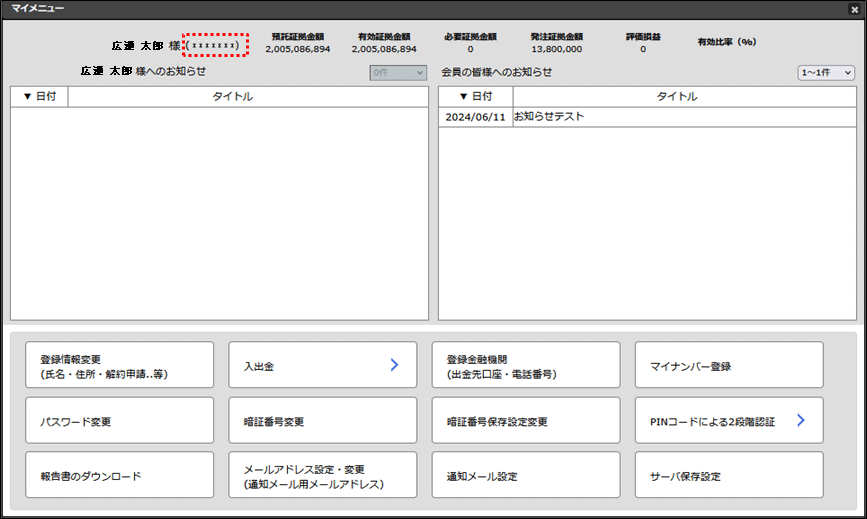867x519 pixels.
Task: Sort personal notices by 日付 column
Action: (39, 97)
